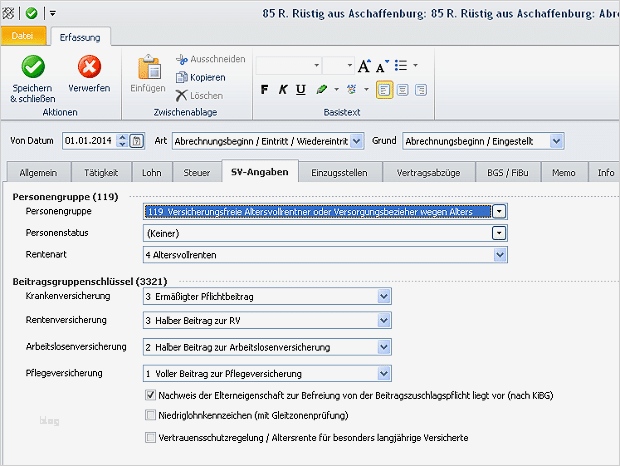The width and height of the screenshot is (620, 466).
Task: Click the Von Datum spinner arrows
Action: 123,141
